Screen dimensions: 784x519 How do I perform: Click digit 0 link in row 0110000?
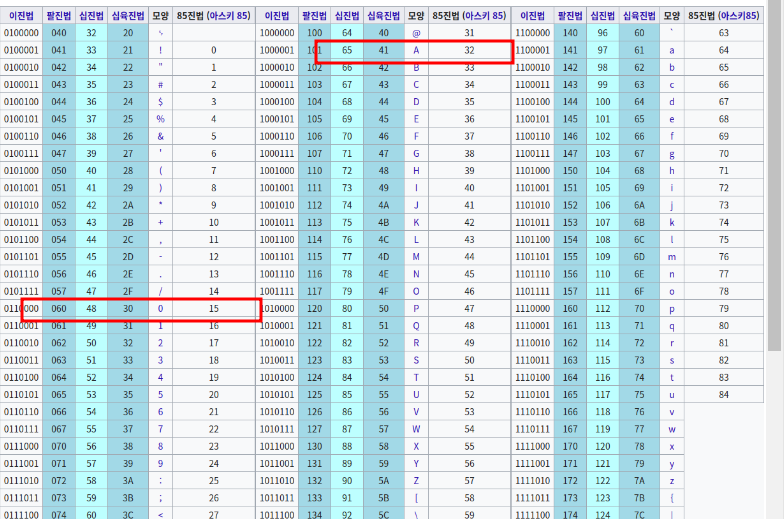pyautogui.click(x=160, y=308)
